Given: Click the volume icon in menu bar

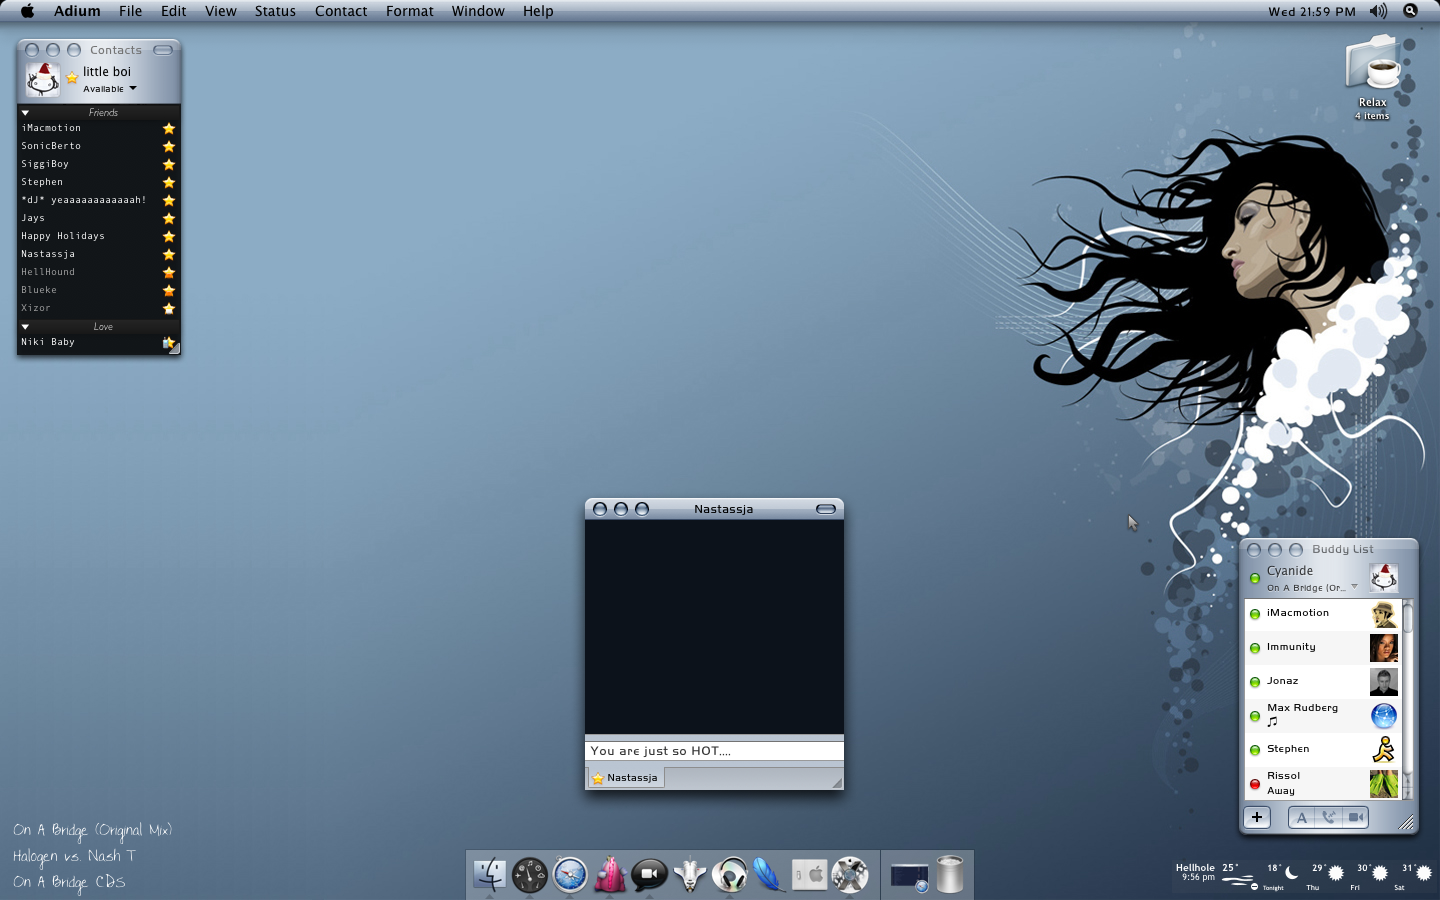Looking at the screenshot, I should point(1378,11).
